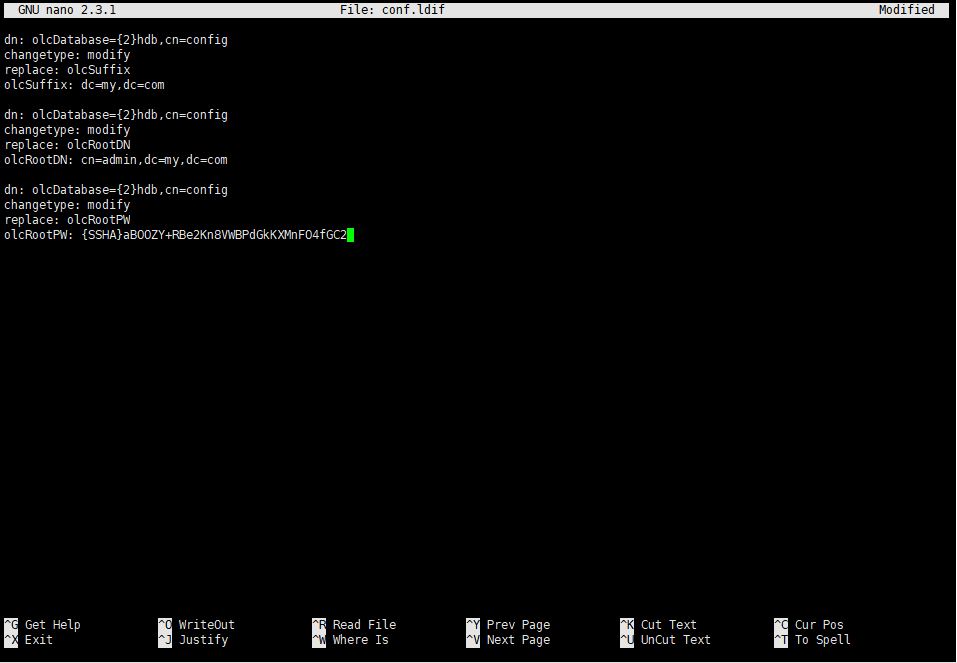Click the ^J key hint
This screenshot has width=957, height=663.
click(x=165, y=640)
